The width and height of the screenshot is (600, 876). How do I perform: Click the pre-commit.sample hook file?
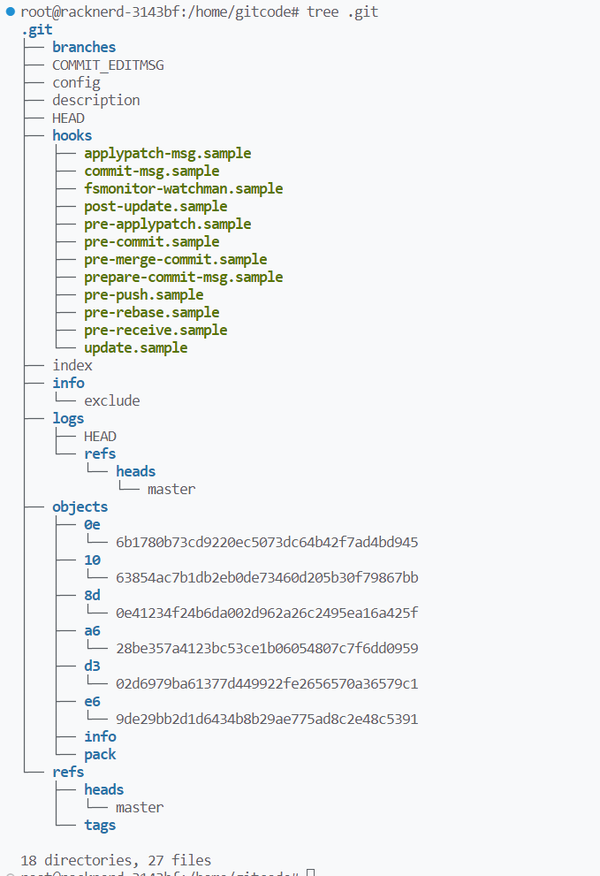(x=151, y=241)
